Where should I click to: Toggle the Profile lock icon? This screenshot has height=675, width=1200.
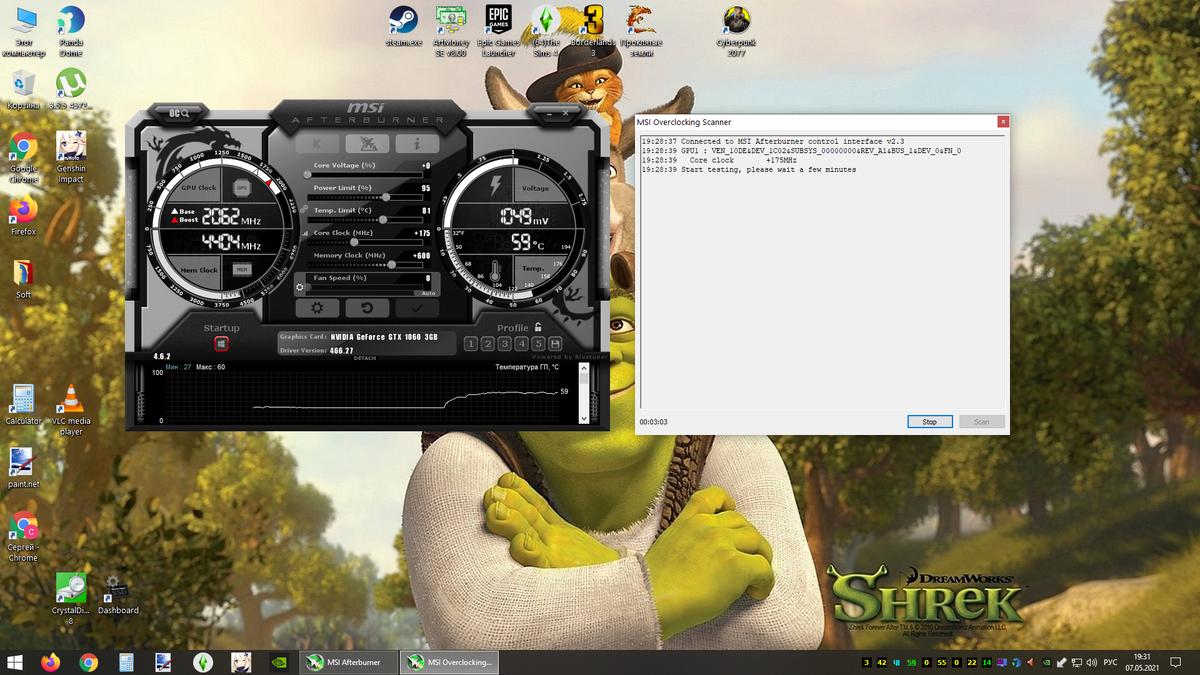[538, 327]
